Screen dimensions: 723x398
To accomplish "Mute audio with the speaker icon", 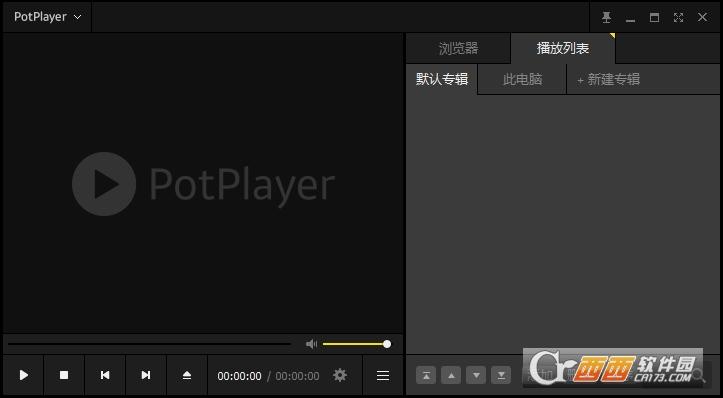I will point(311,344).
